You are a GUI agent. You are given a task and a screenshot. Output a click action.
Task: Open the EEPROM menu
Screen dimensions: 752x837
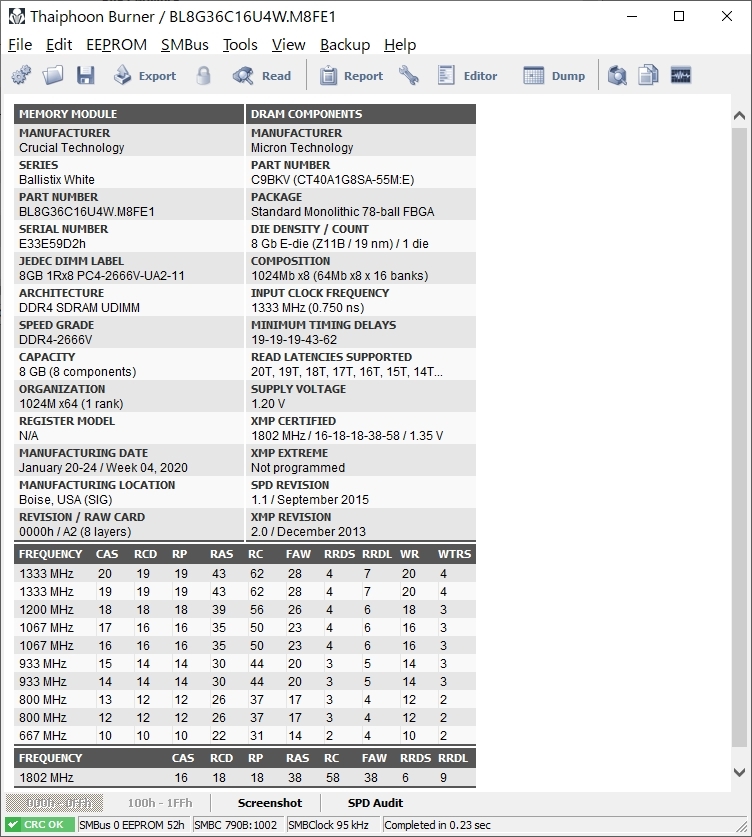116,45
